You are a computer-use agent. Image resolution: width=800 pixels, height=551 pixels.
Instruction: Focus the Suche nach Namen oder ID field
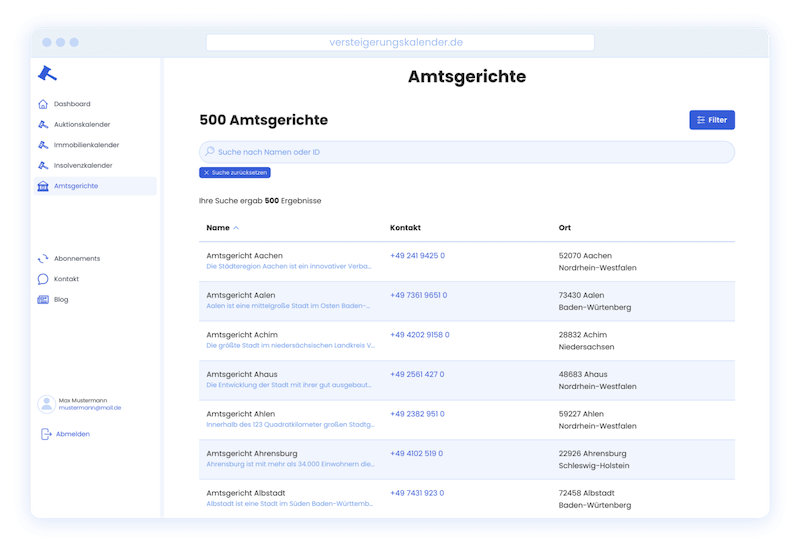point(467,152)
